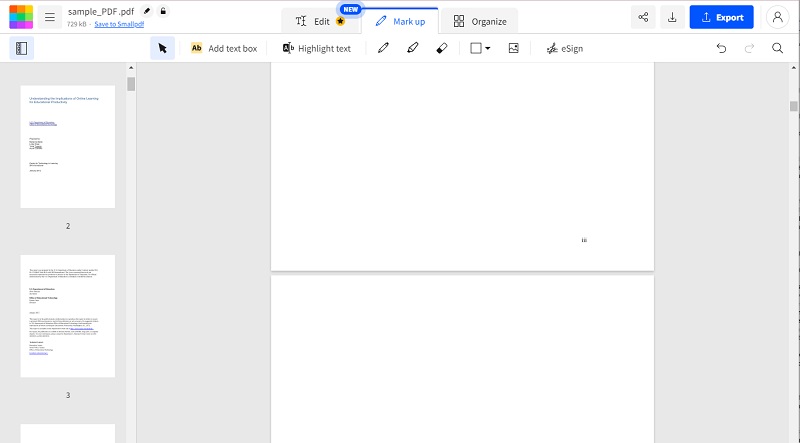Undo the last action
Viewport: 800px width, 443px height.
click(x=721, y=48)
